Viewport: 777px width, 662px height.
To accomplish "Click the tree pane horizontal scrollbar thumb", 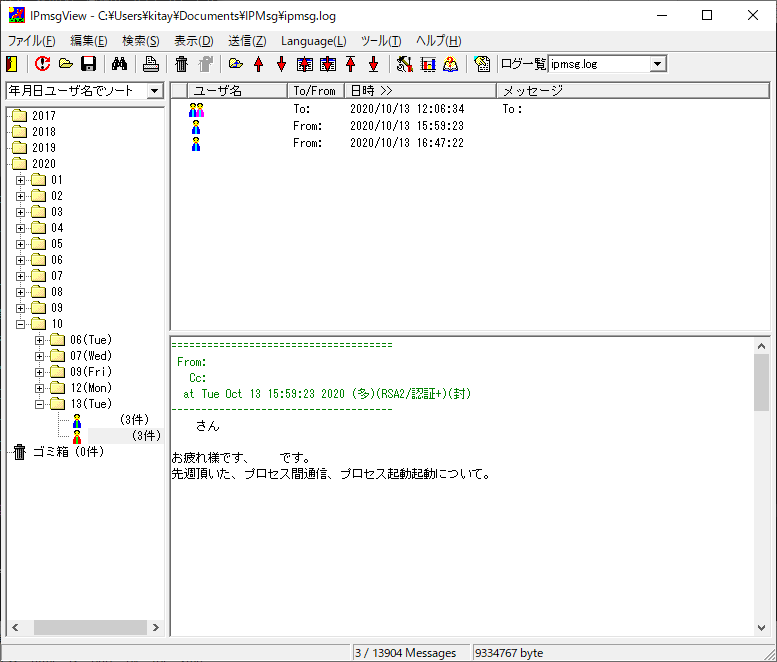I will tap(90, 627).
